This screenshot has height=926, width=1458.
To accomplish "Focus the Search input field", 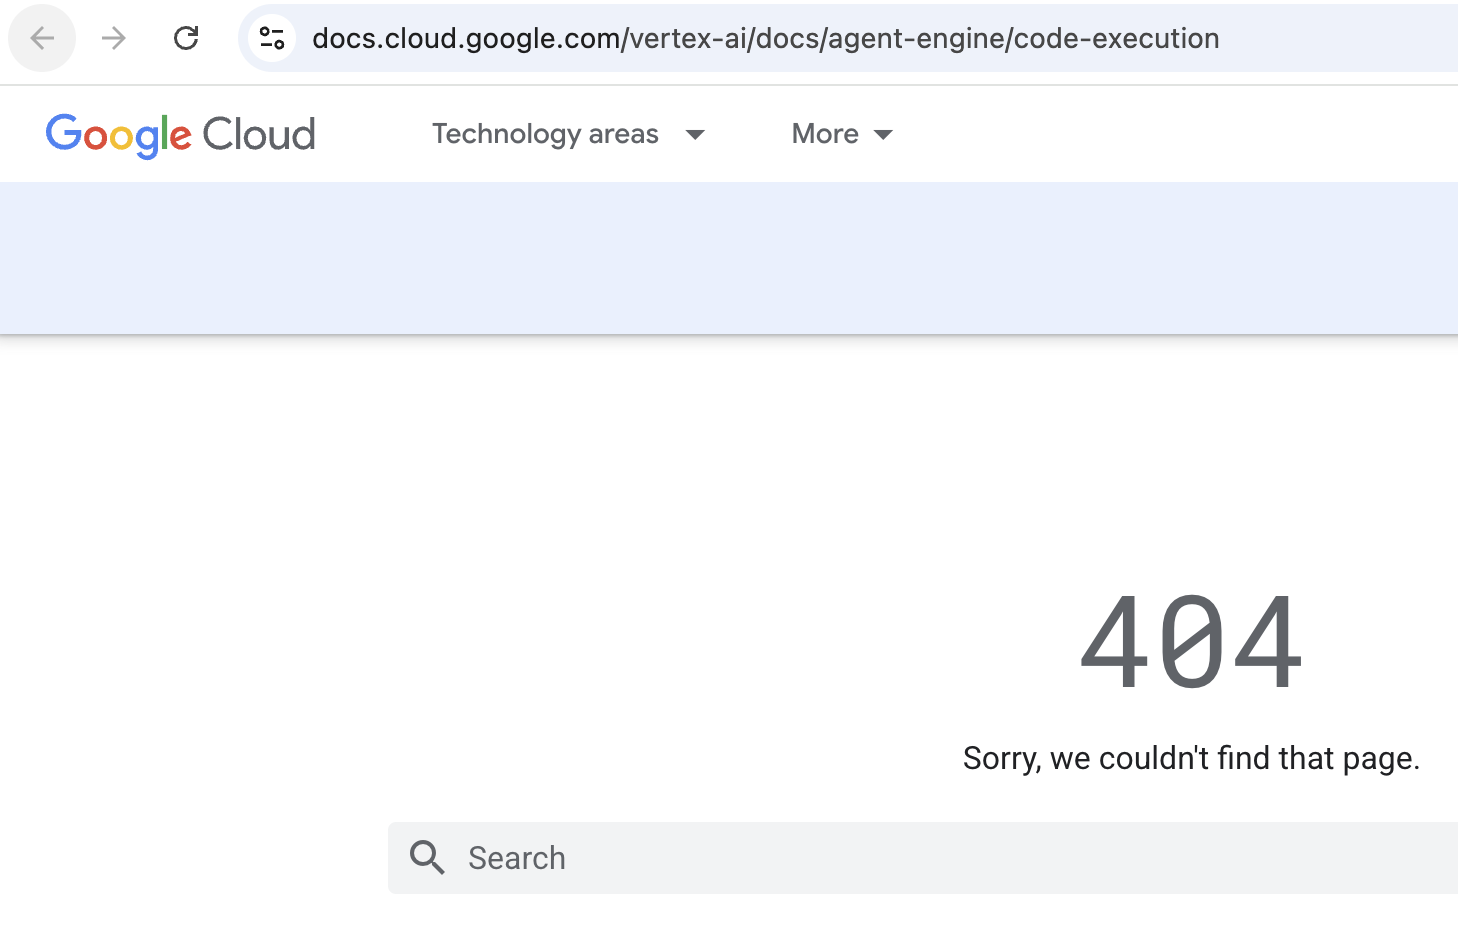I will coord(923,858).
